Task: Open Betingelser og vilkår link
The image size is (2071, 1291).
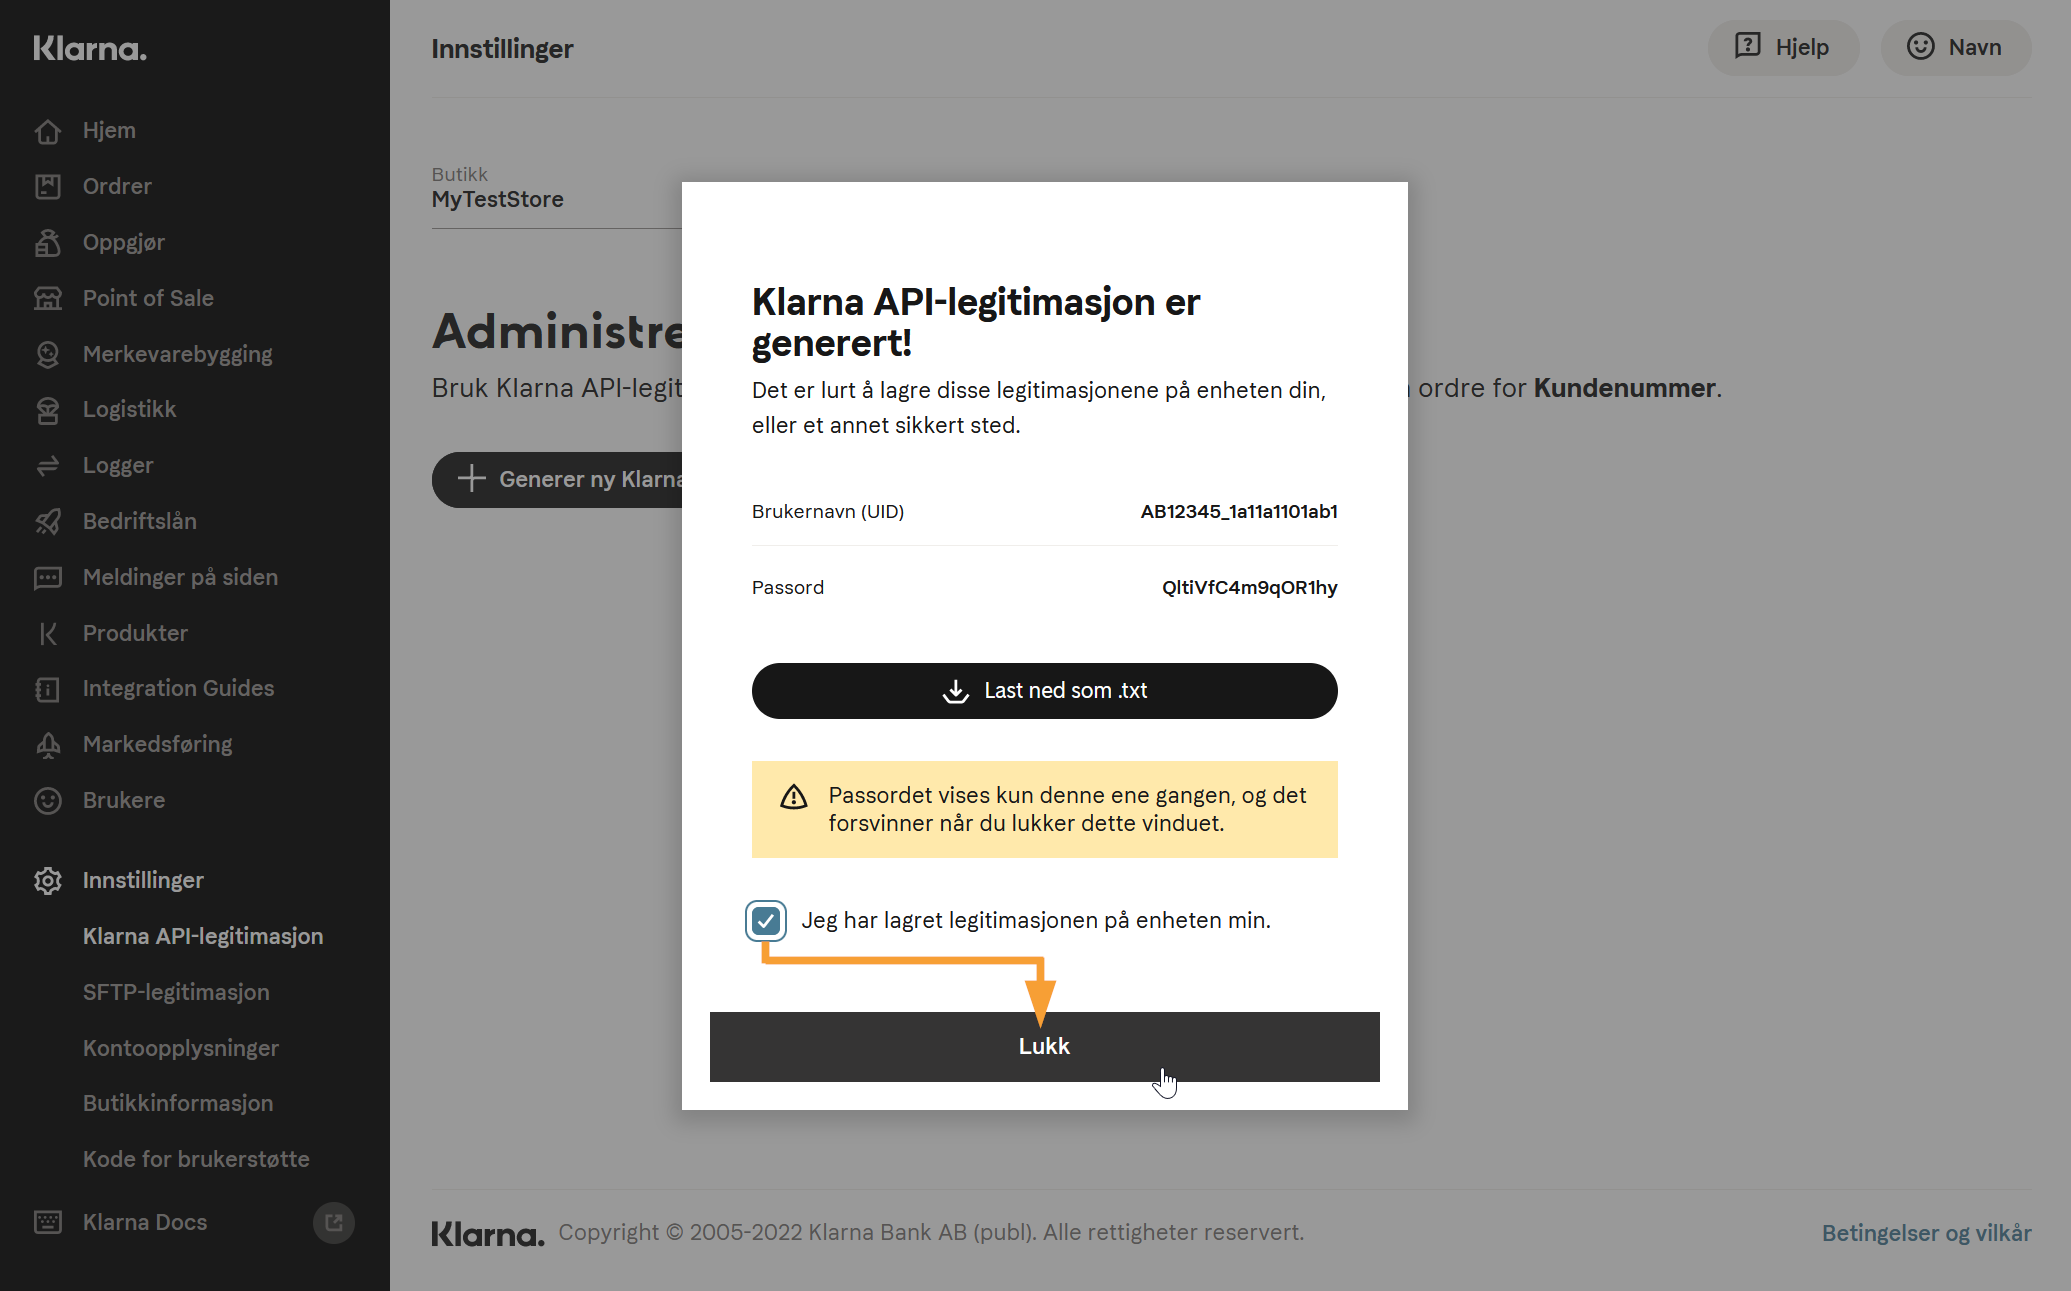Action: 1926,1233
